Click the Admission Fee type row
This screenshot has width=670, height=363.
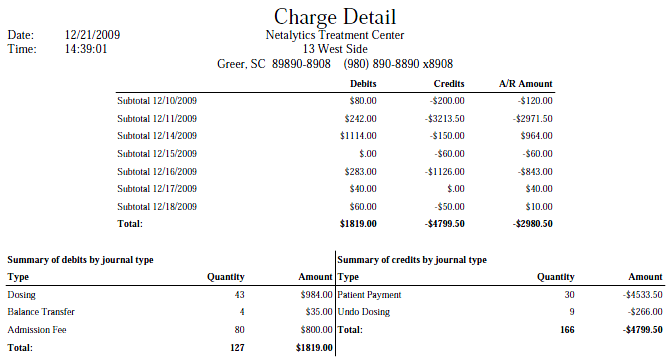(x=170, y=330)
